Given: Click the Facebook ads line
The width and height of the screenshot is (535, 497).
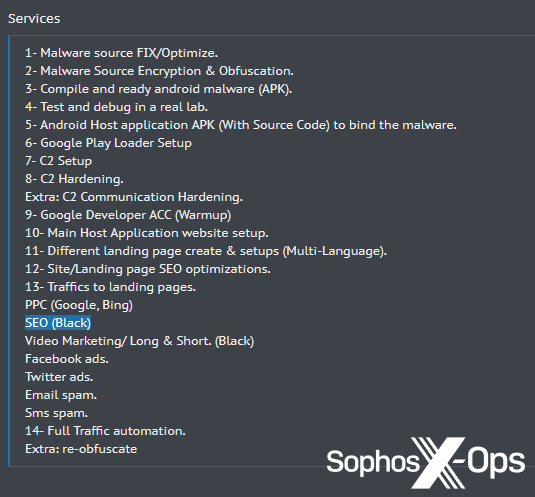Looking at the screenshot, I should pos(67,359).
